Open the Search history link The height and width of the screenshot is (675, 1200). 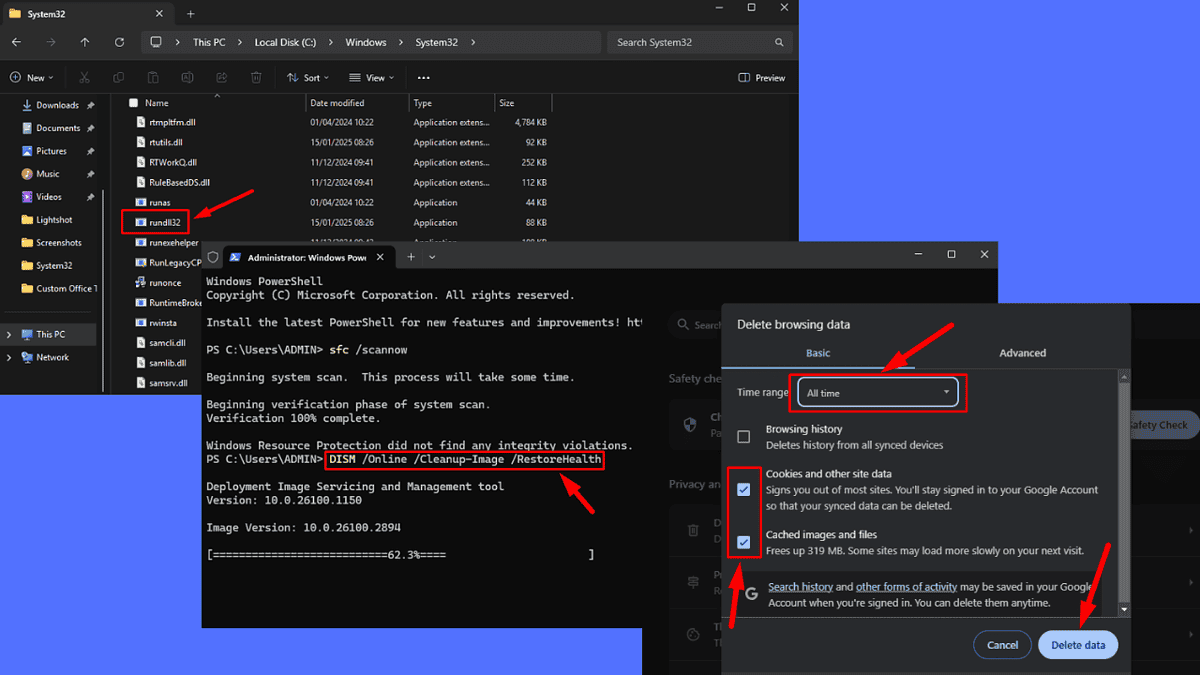(800, 586)
